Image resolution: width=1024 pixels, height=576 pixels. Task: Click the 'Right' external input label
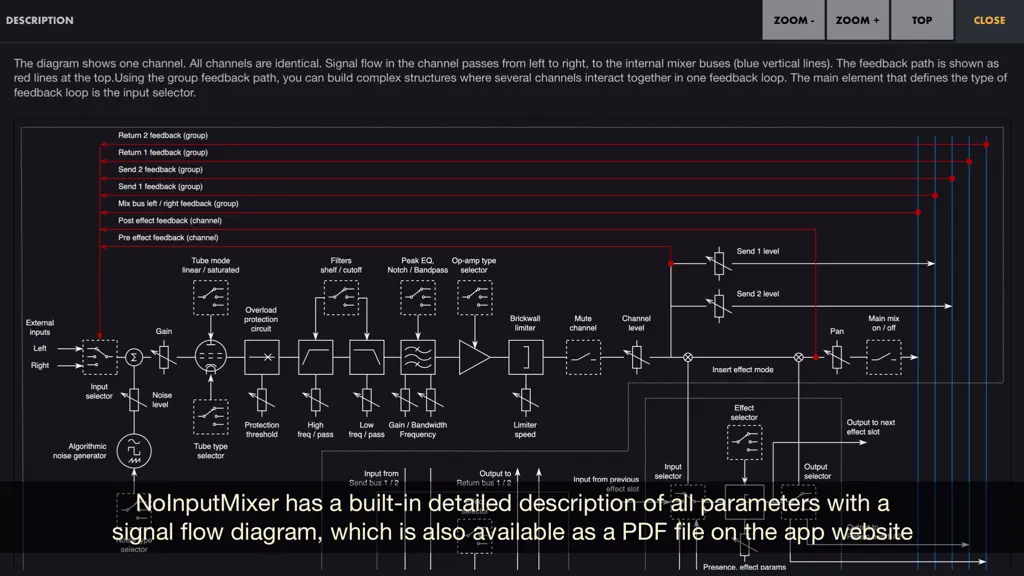point(40,365)
